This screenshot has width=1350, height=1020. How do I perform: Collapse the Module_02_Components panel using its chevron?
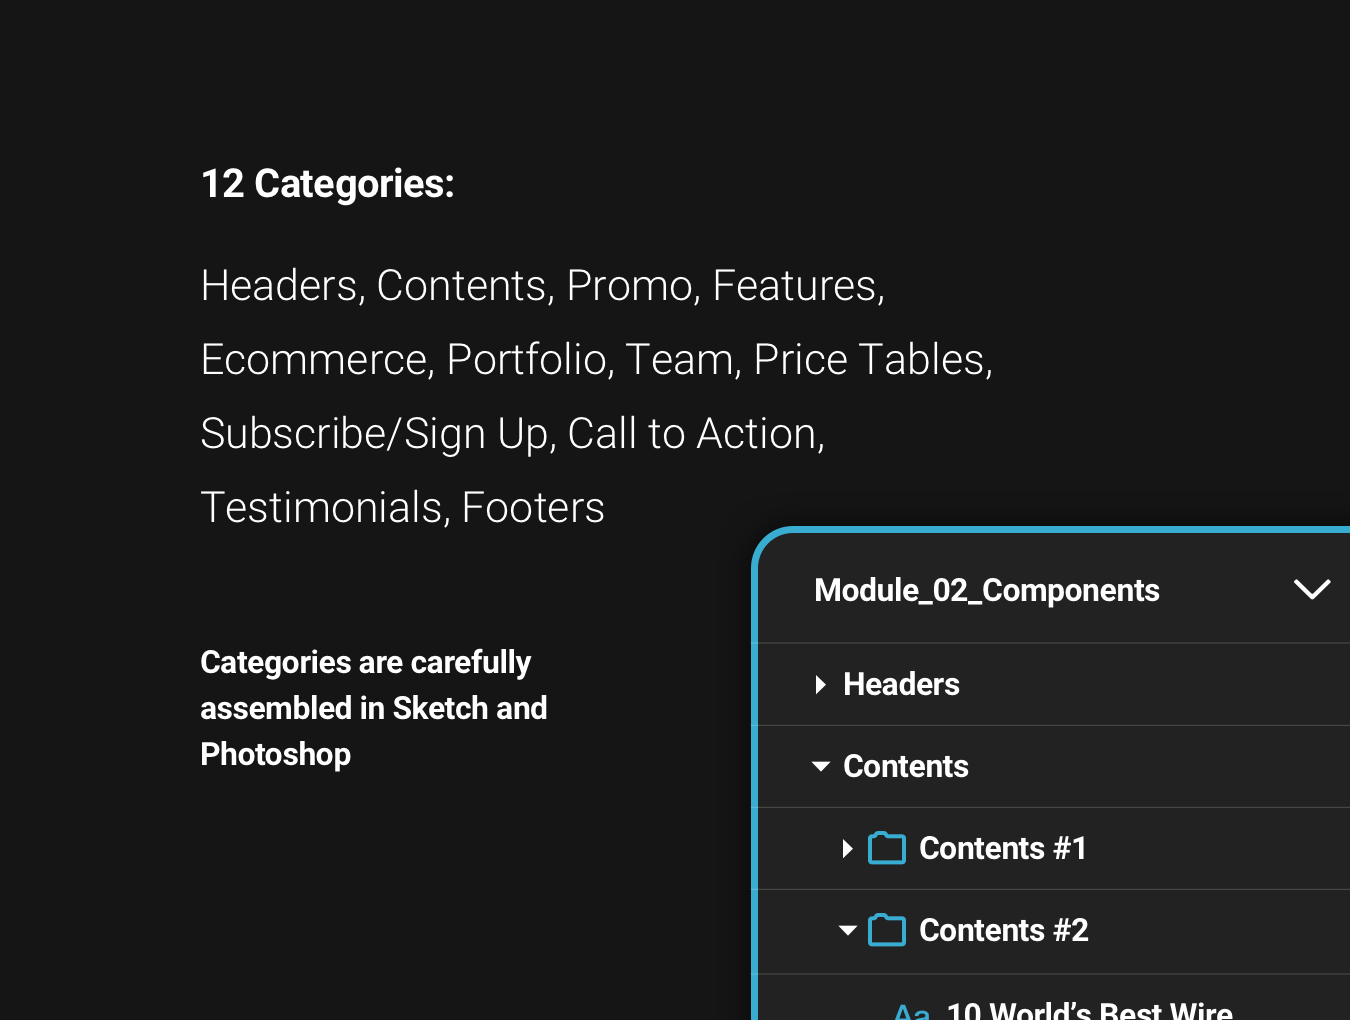click(x=1311, y=590)
